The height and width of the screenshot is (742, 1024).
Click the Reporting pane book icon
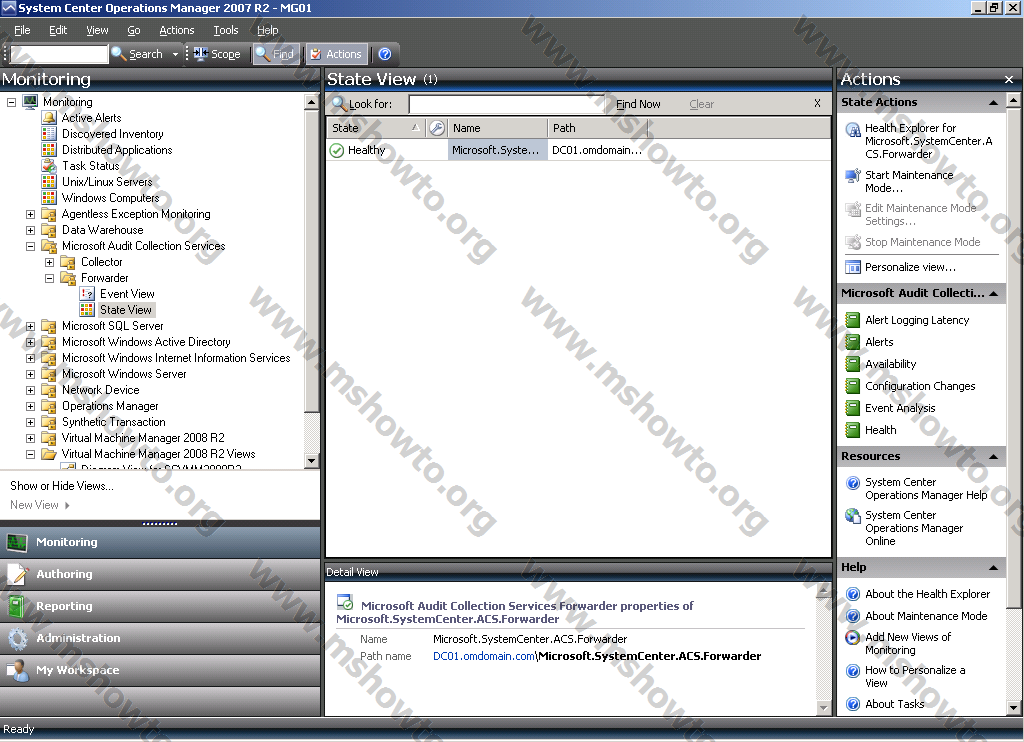coord(17,606)
